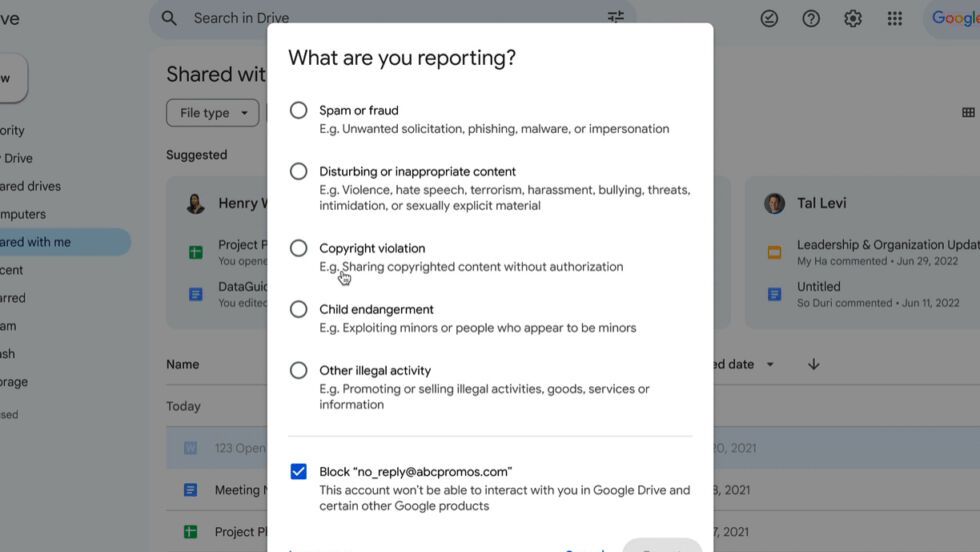
Task: Click the search magnifier icon in Drive
Action: pos(169,18)
